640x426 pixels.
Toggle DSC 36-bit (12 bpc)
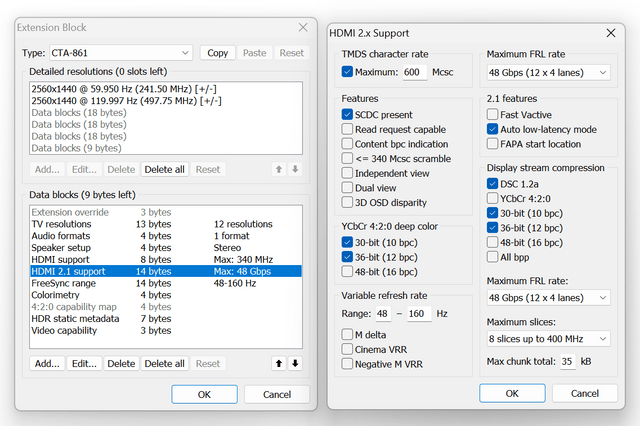[492, 228]
